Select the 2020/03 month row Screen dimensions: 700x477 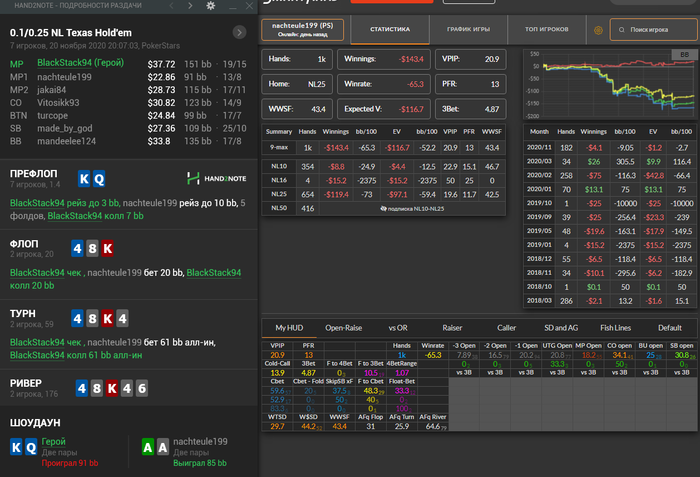[x=610, y=161]
